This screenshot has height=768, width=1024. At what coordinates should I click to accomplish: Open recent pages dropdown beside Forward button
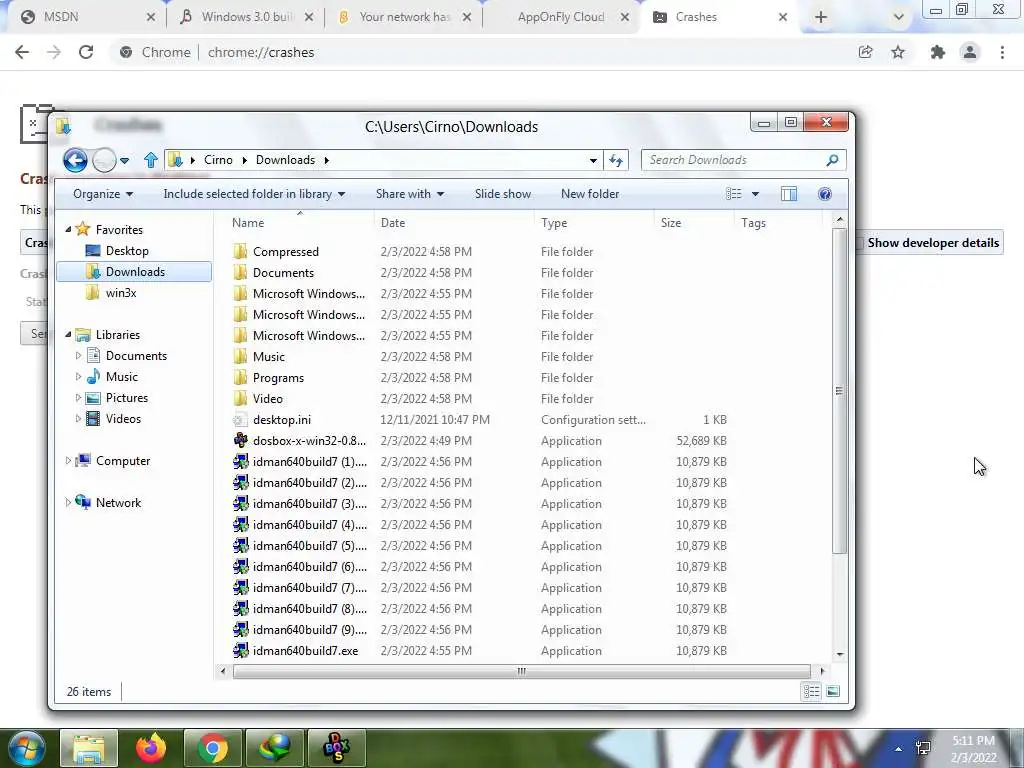click(x=124, y=160)
